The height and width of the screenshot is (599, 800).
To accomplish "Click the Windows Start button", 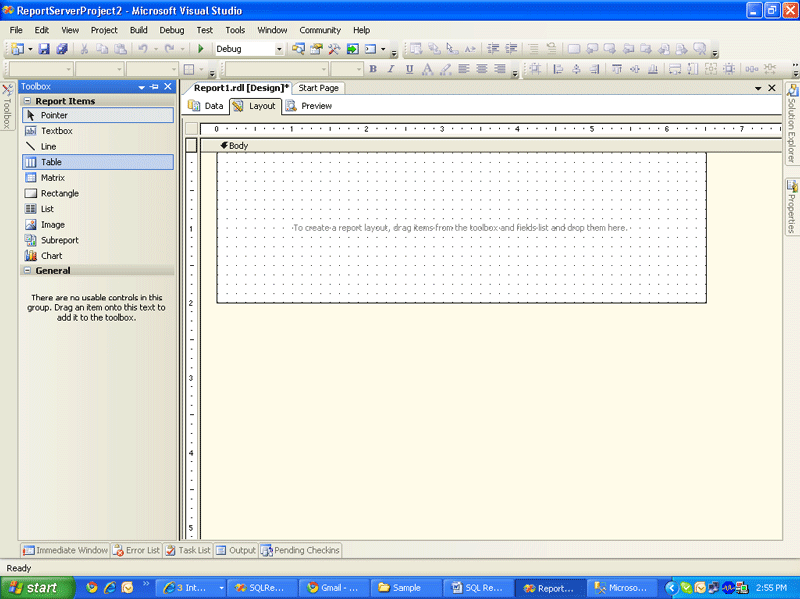I will [x=37, y=588].
